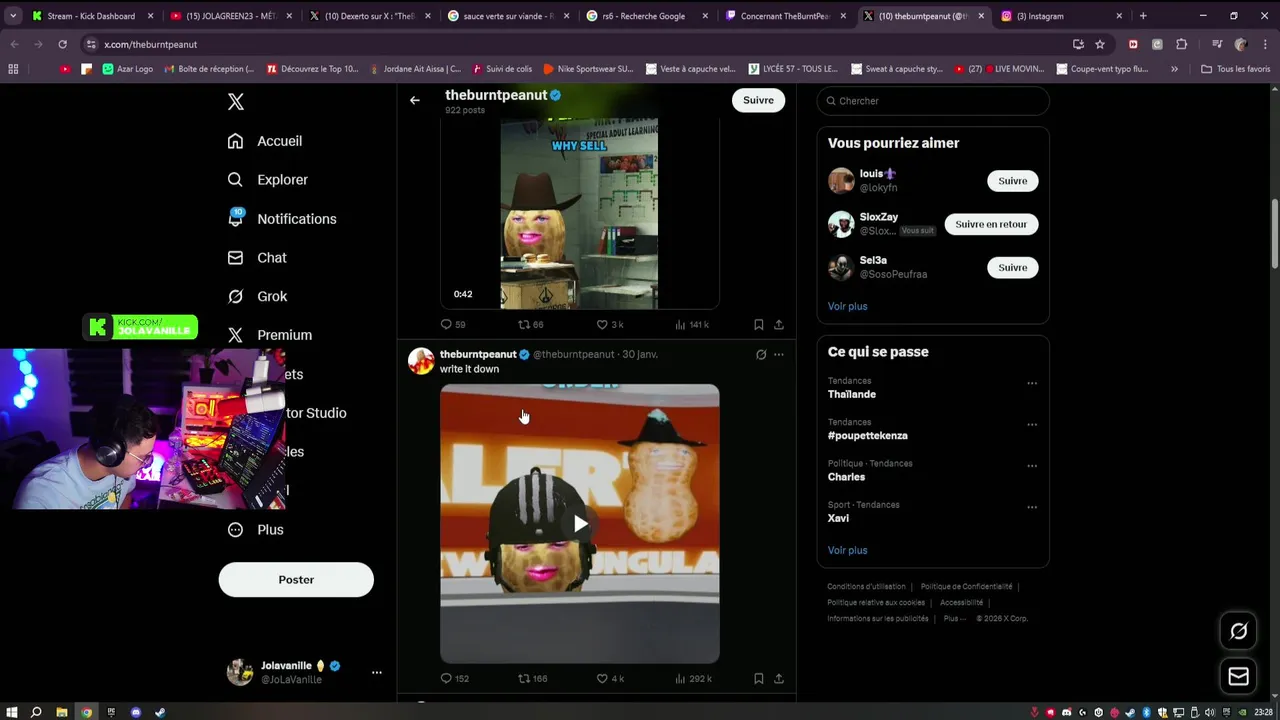Open more options on 'write it down' post

click(779, 354)
